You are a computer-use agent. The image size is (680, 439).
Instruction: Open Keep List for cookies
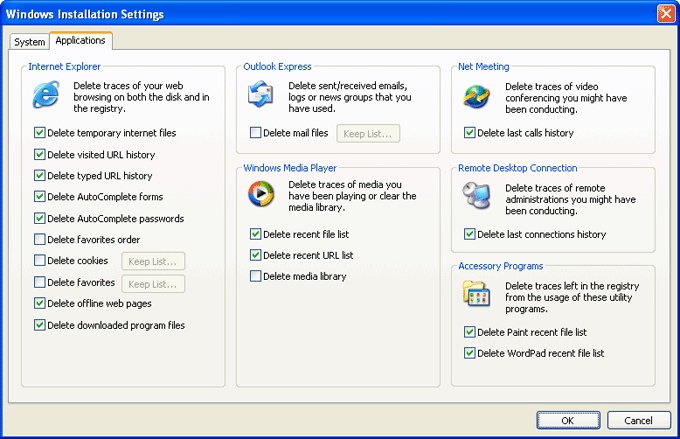tap(153, 261)
